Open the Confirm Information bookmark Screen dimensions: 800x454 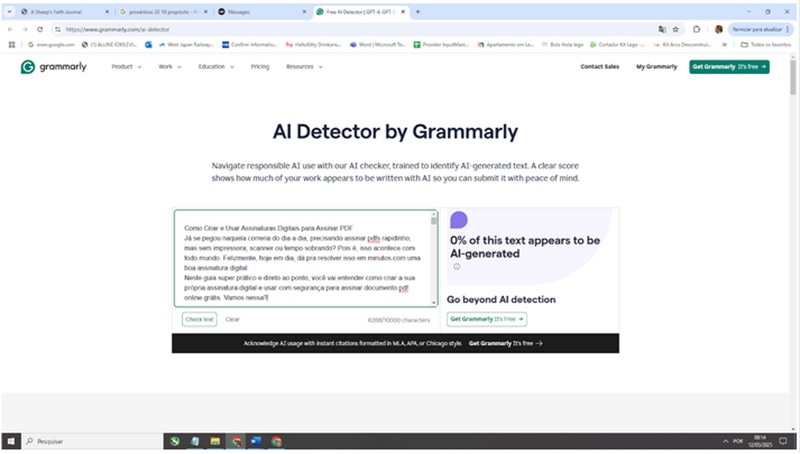pos(249,45)
